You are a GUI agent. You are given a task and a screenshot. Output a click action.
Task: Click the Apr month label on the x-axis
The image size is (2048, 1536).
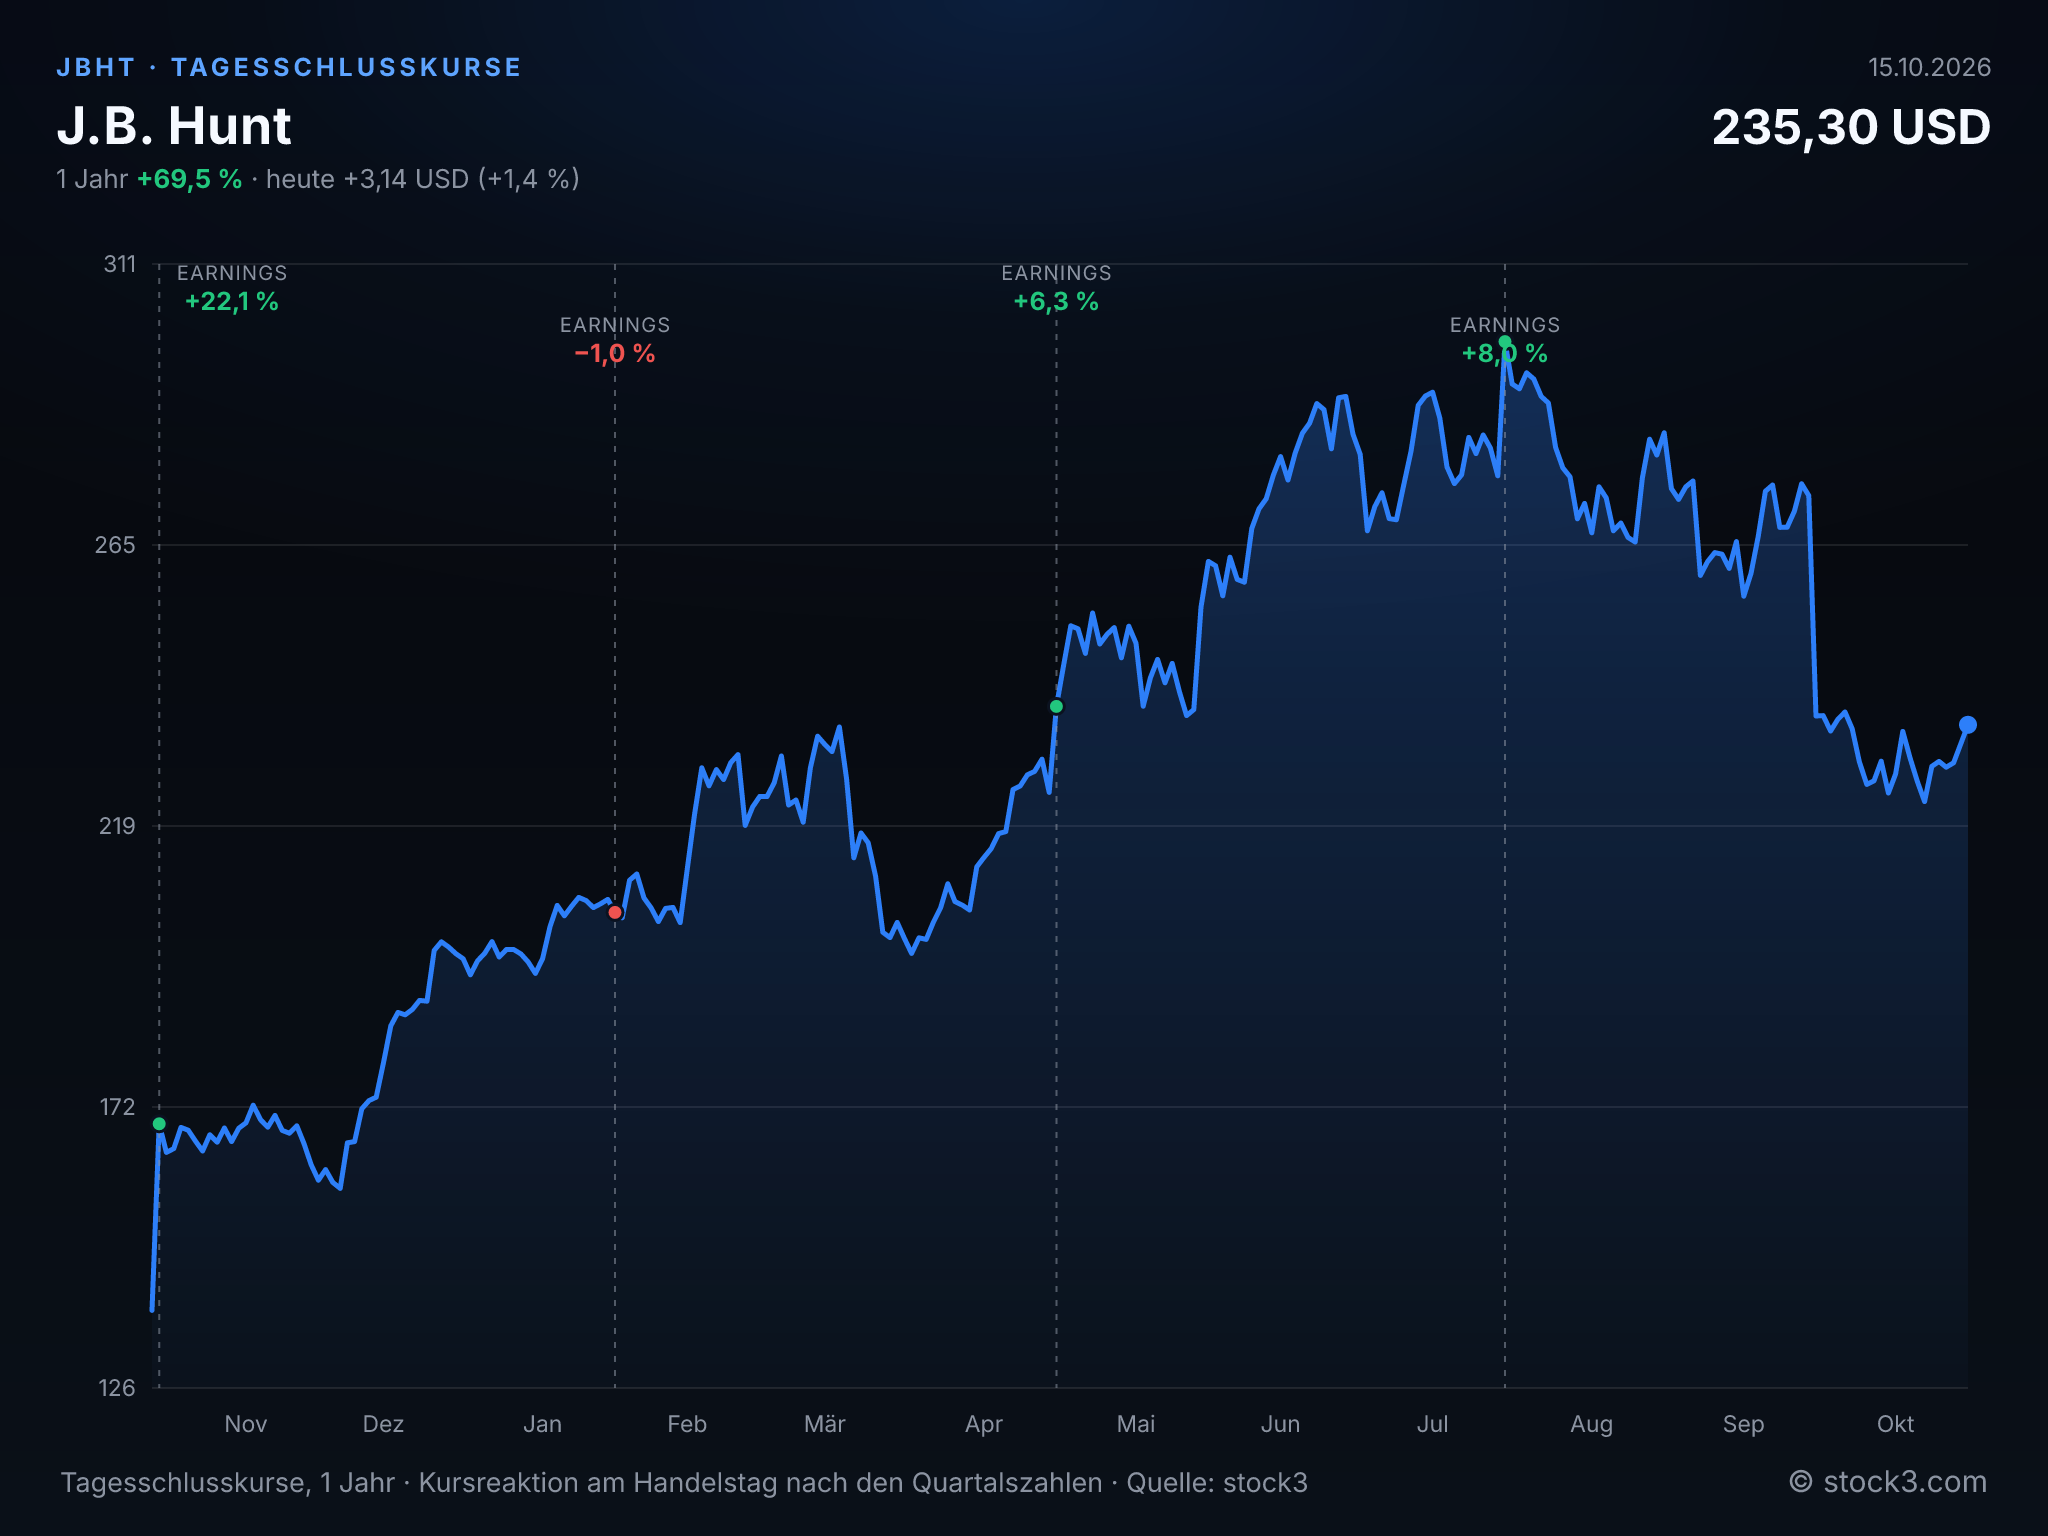pyautogui.click(x=984, y=1424)
